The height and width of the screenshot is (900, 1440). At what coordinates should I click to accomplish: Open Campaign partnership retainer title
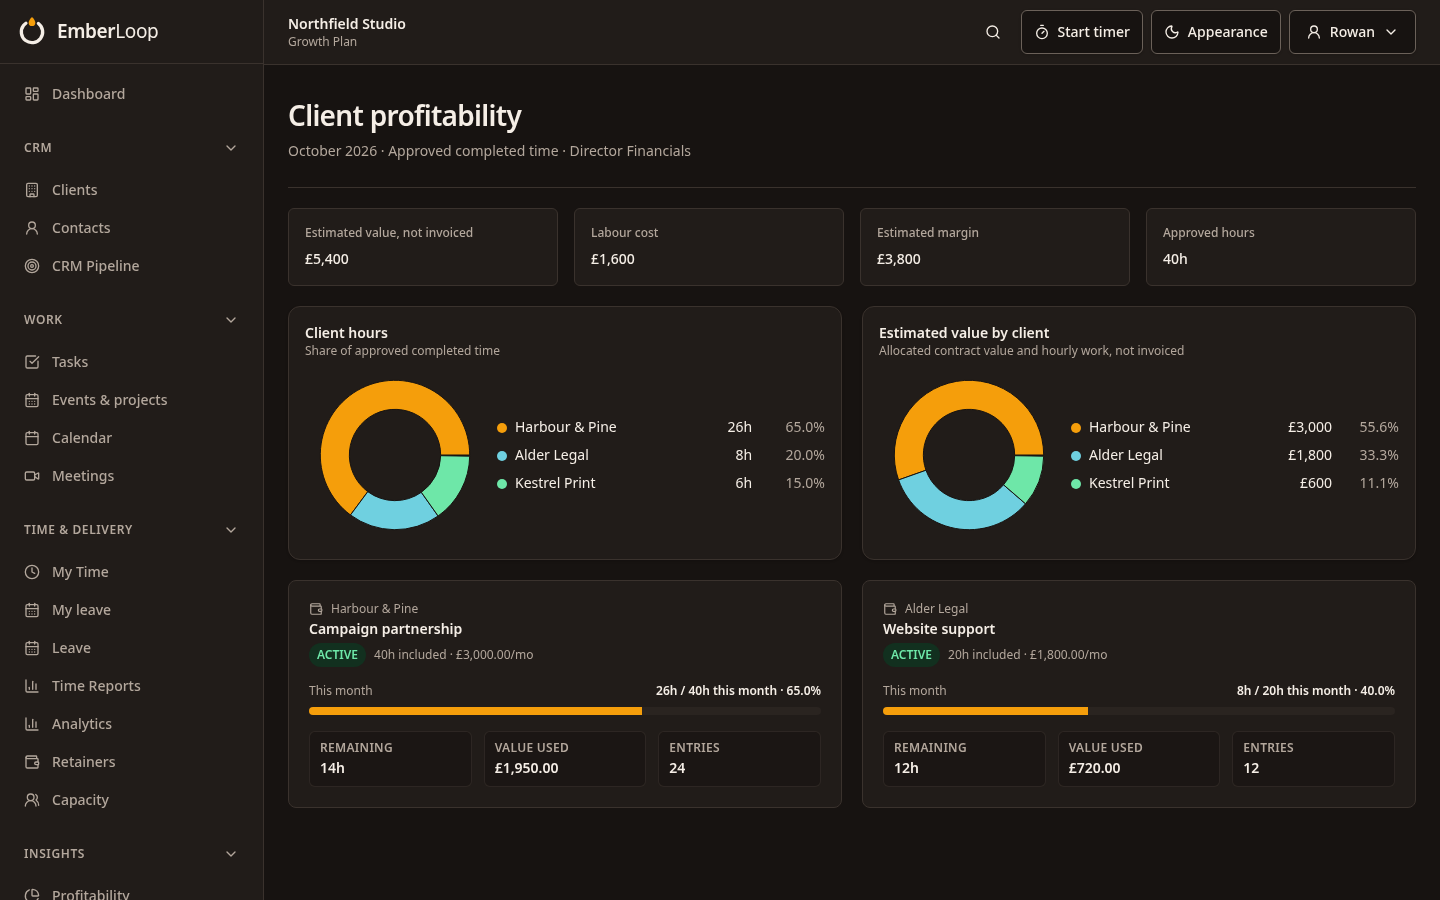pyautogui.click(x=385, y=629)
